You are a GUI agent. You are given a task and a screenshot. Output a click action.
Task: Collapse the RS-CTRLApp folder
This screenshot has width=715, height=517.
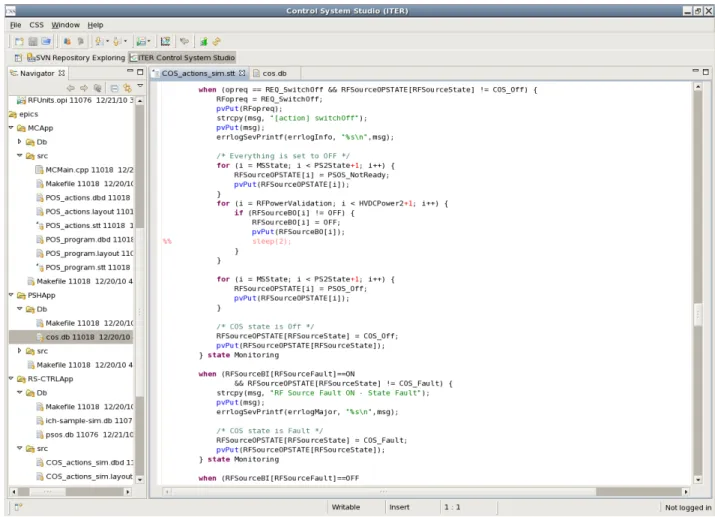[x=11, y=378]
